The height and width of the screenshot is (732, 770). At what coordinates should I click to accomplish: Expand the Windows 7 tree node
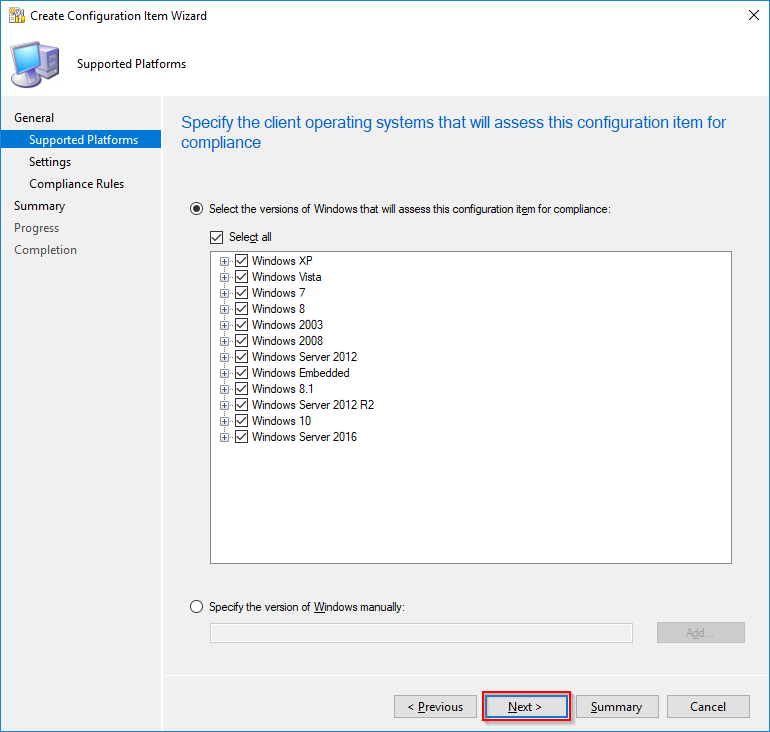tap(224, 293)
